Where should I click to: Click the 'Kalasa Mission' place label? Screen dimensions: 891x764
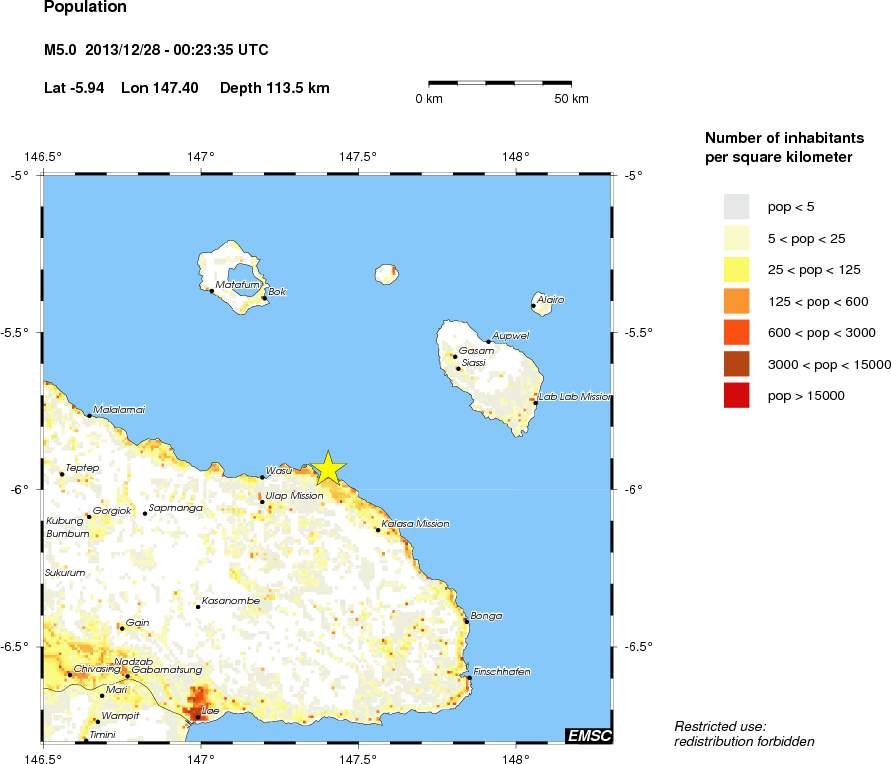[416, 523]
